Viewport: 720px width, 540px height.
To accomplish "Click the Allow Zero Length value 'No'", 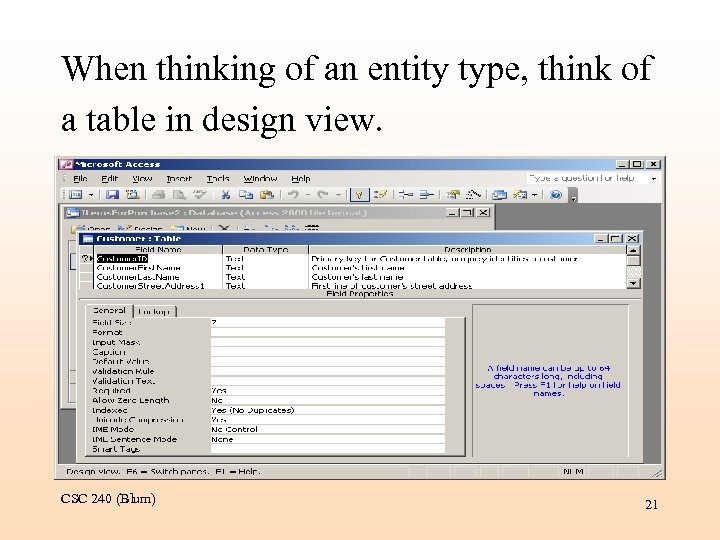I will (327, 400).
